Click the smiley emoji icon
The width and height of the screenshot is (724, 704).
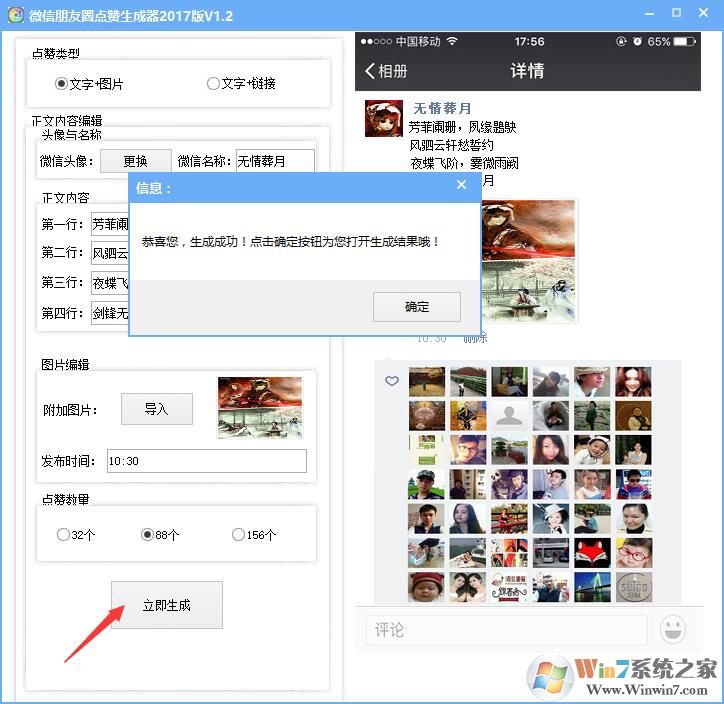[x=673, y=629]
